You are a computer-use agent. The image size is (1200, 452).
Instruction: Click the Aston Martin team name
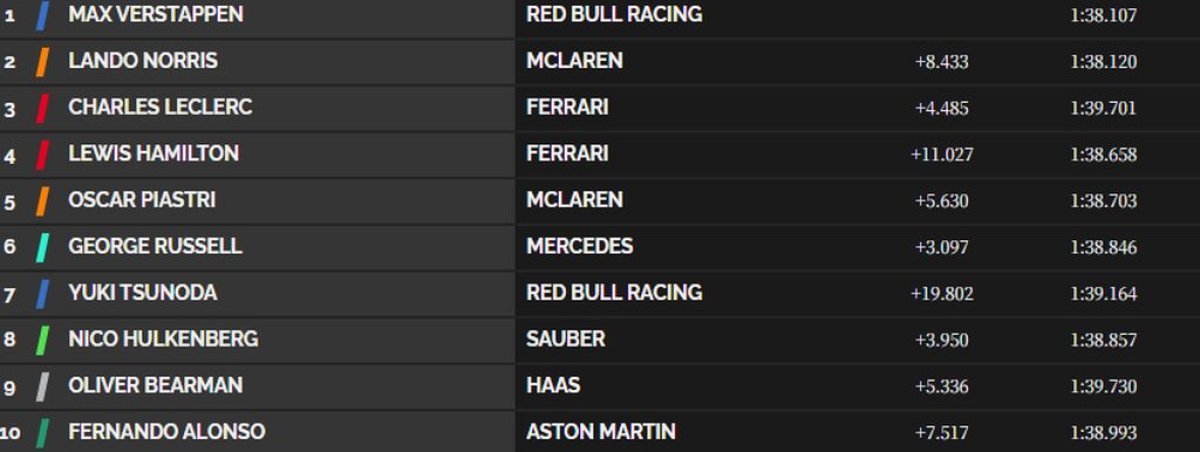(x=600, y=432)
